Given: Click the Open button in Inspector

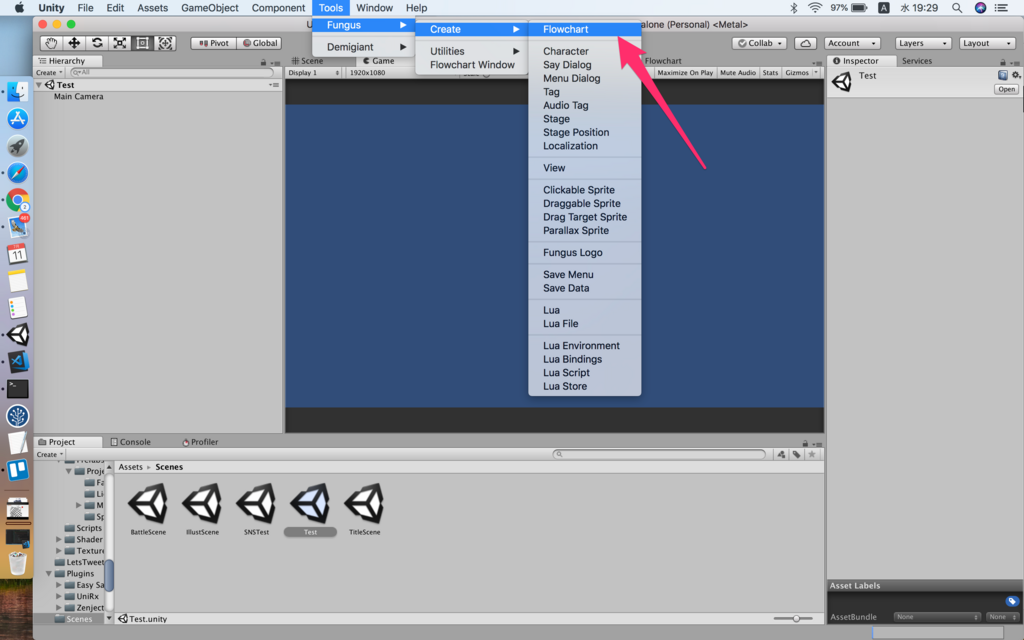Looking at the screenshot, I should point(1006,89).
